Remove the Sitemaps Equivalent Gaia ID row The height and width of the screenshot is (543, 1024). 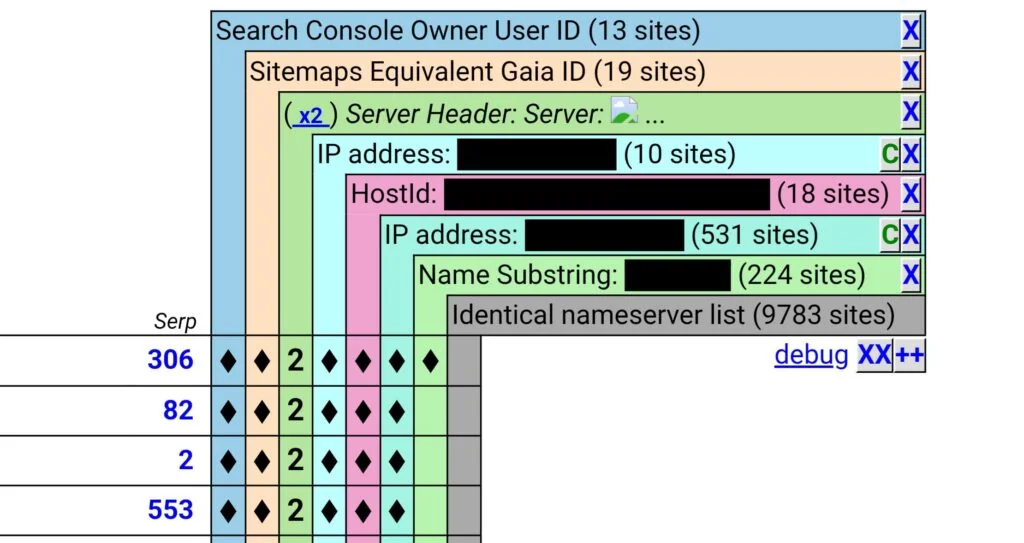click(x=910, y=71)
